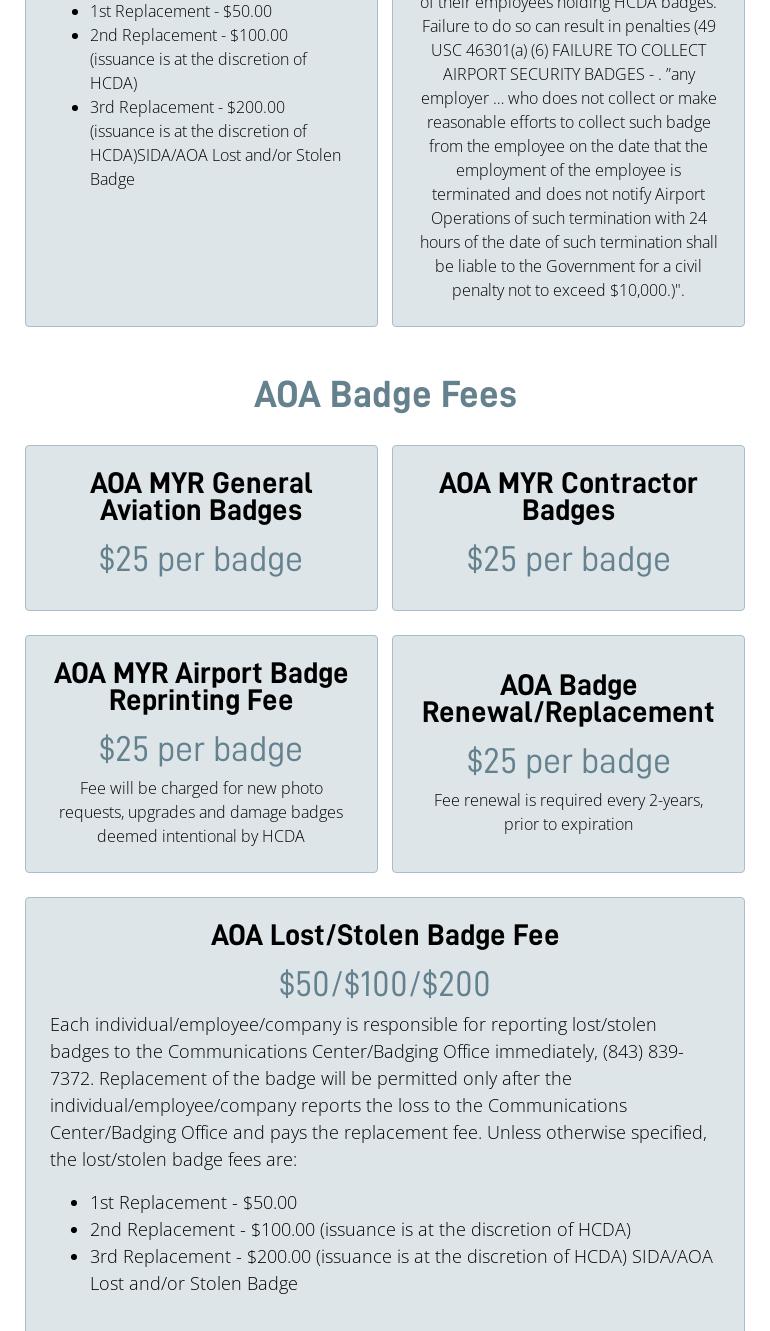The height and width of the screenshot is (1331, 770).
Task: Click the "AOA Badge Fees" section heading
Action: pos(385,395)
